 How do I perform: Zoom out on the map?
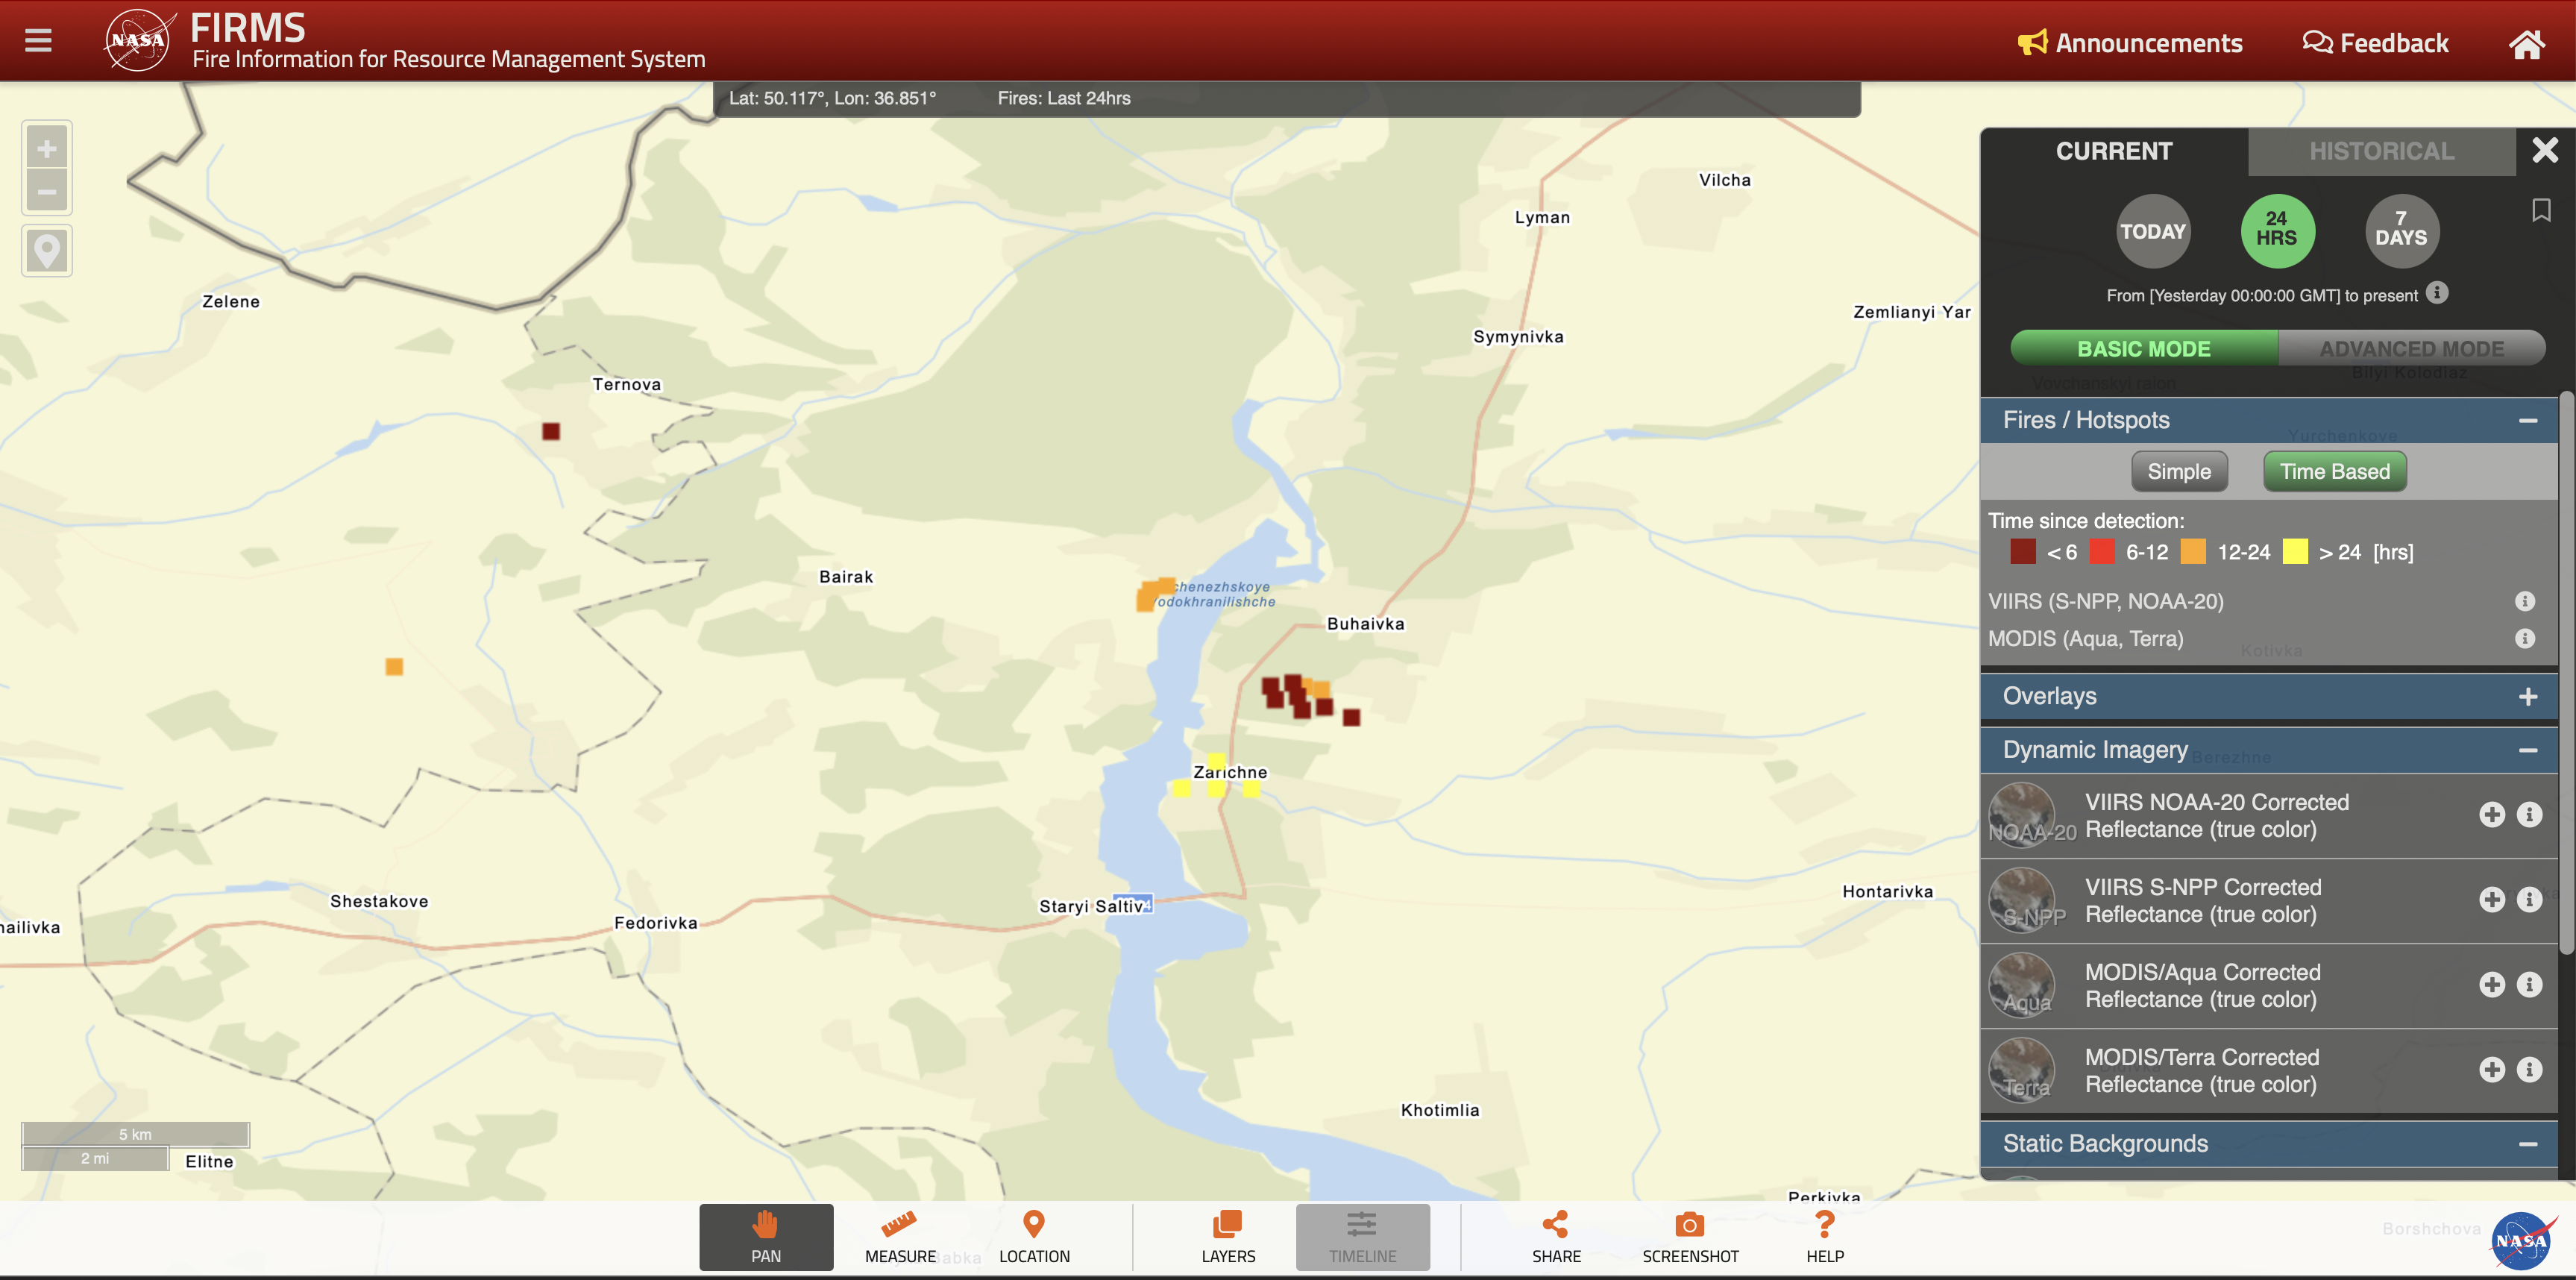pyautogui.click(x=47, y=191)
